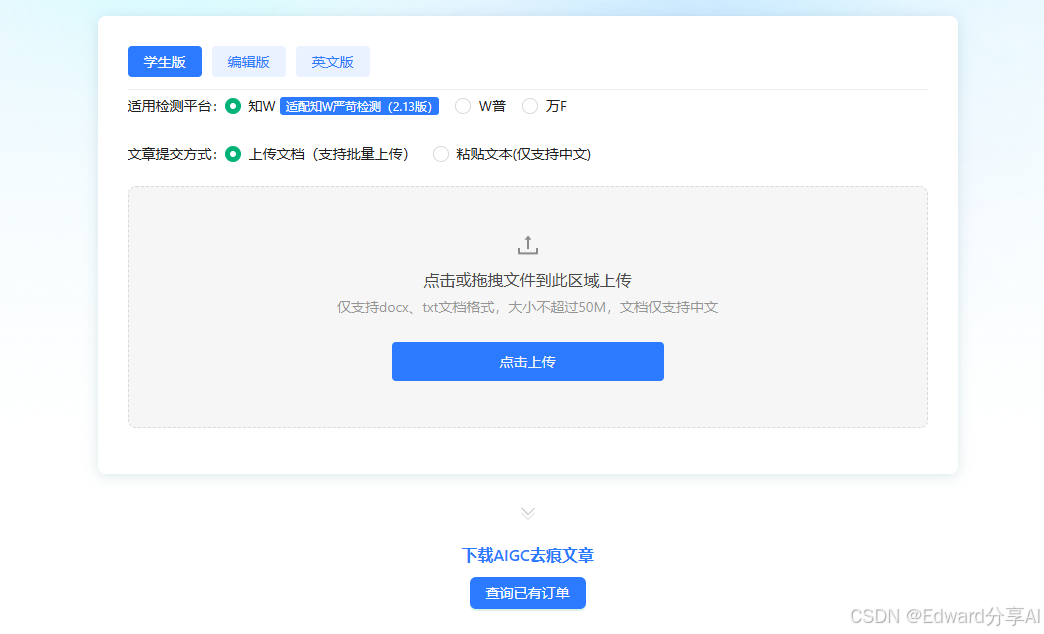Select the W普 detection platform radio
Image resolution: width=1044 pixels, height=634 pixels.
pos(463,107)
